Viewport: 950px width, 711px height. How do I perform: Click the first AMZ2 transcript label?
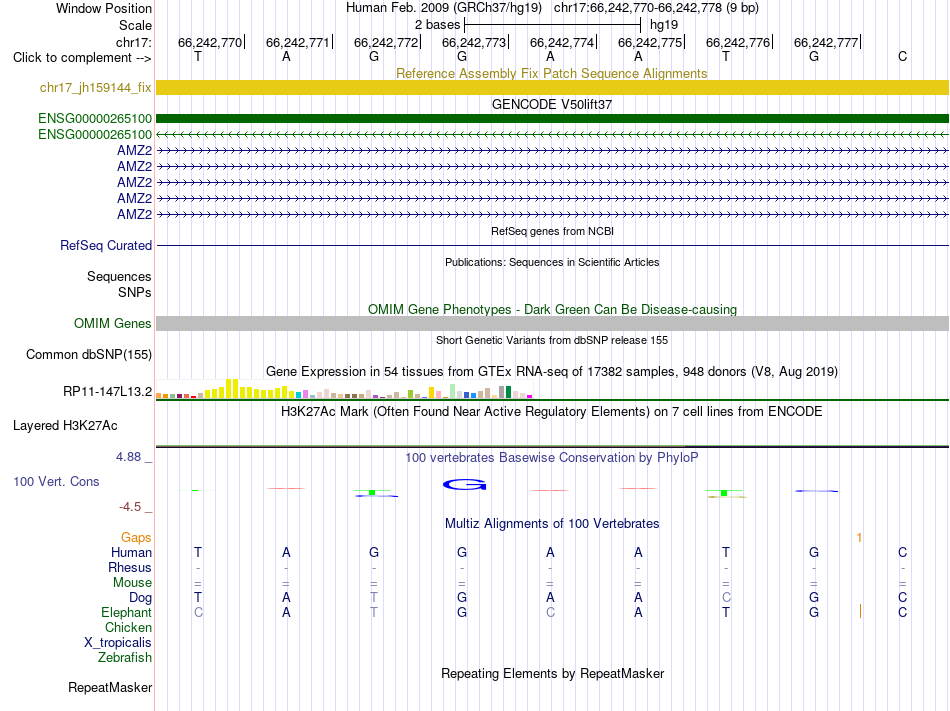(x=135, y=150)
